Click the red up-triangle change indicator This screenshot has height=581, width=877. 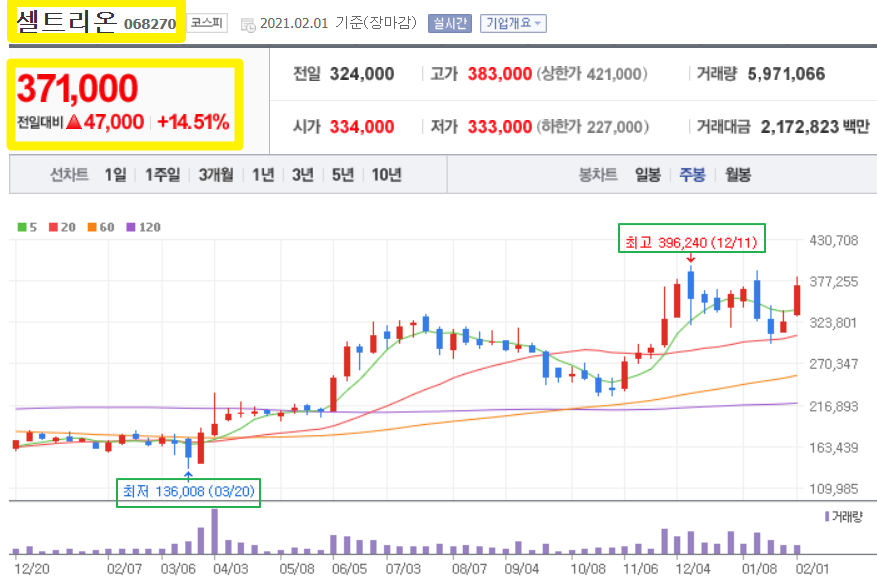pos(74,122)
